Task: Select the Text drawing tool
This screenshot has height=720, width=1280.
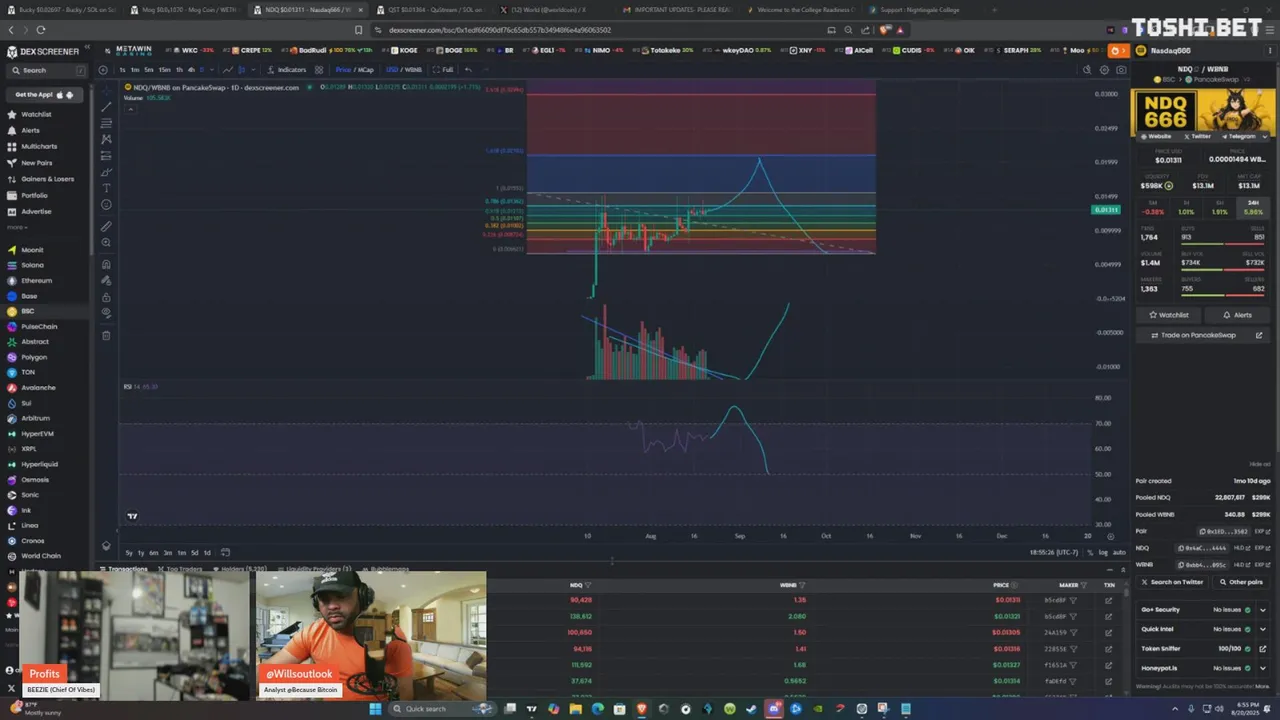Action: click(x=106, y=188)
